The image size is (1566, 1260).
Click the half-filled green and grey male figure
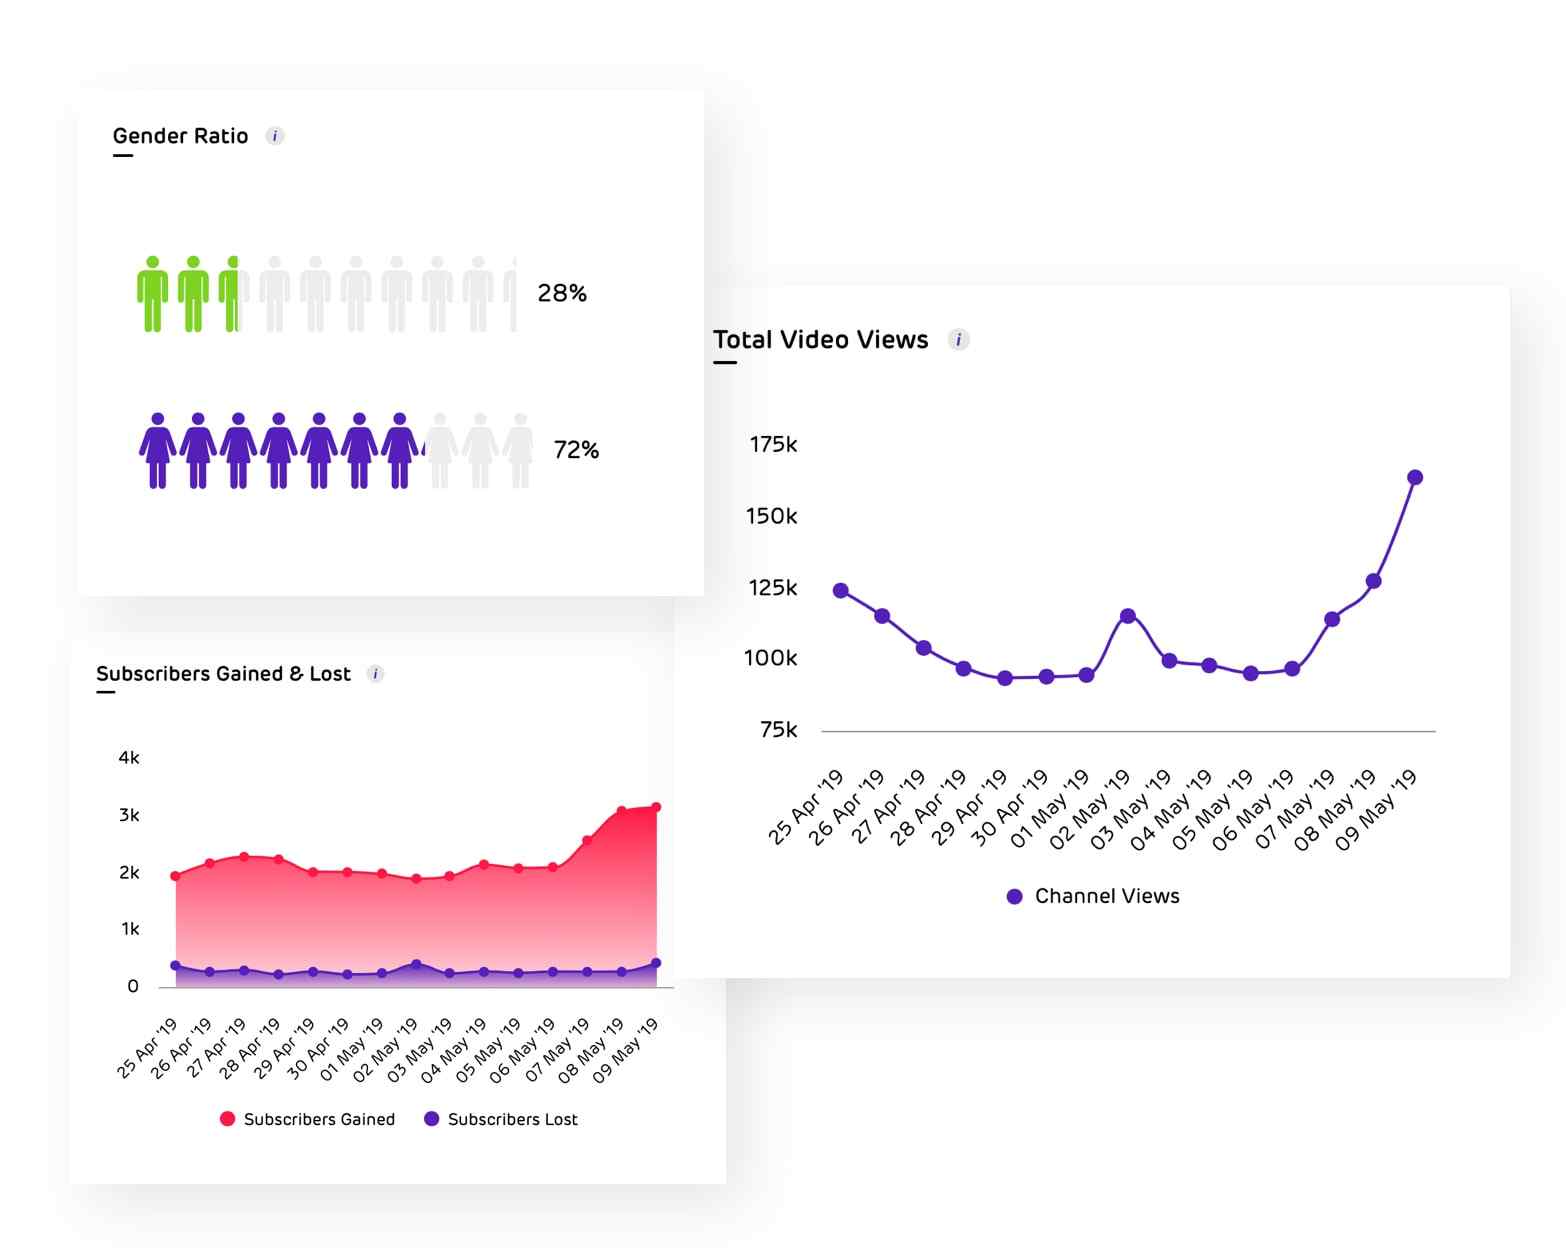233,294
